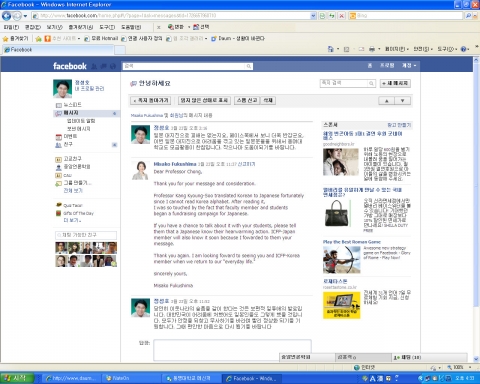This screenshot has height=384, width=480.
Task: Open the 보기(V) menu
Action: 54,27
